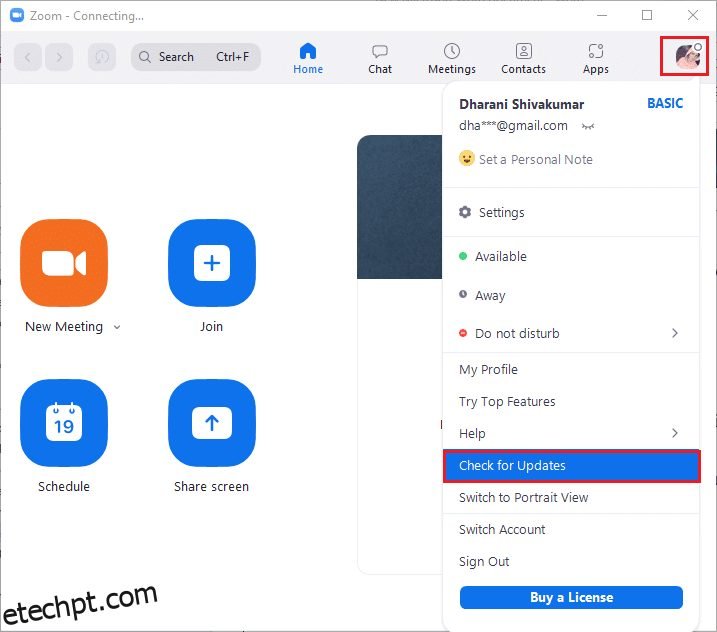Close the Zoom window
Screen dimensions: 717x632
[693, 16]
